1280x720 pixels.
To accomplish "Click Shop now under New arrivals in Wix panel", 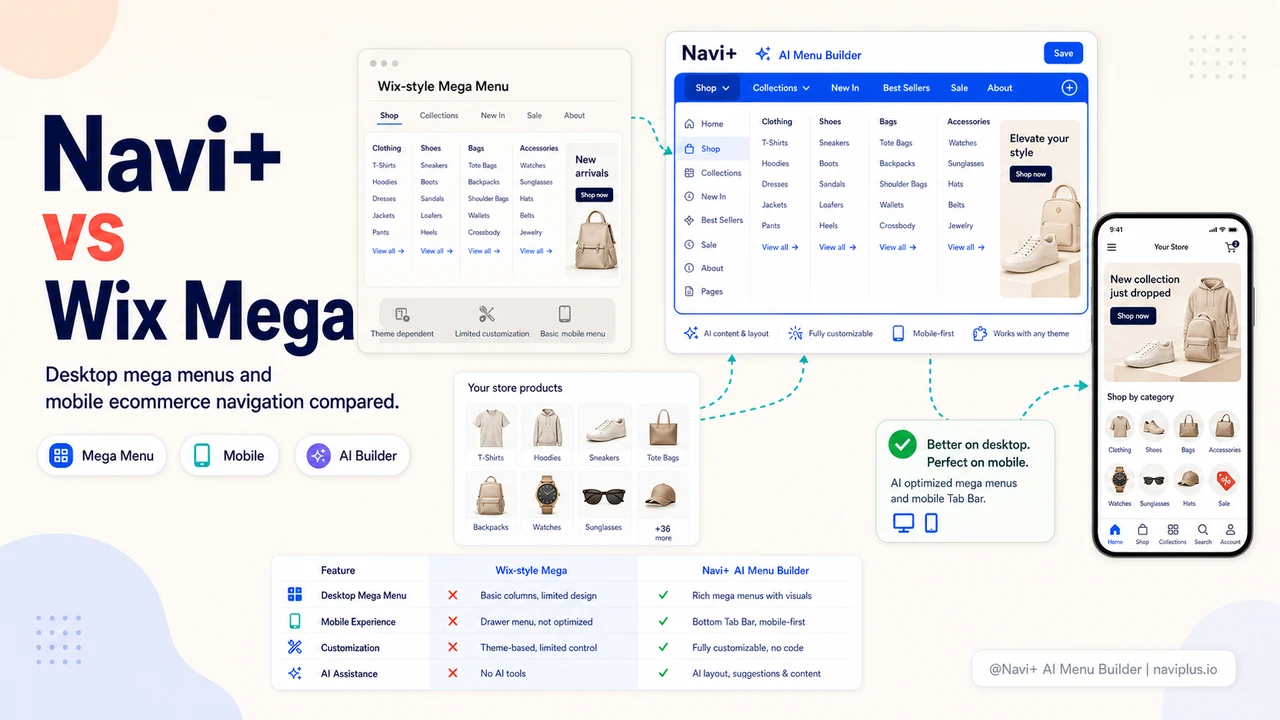I will [594, 195].
